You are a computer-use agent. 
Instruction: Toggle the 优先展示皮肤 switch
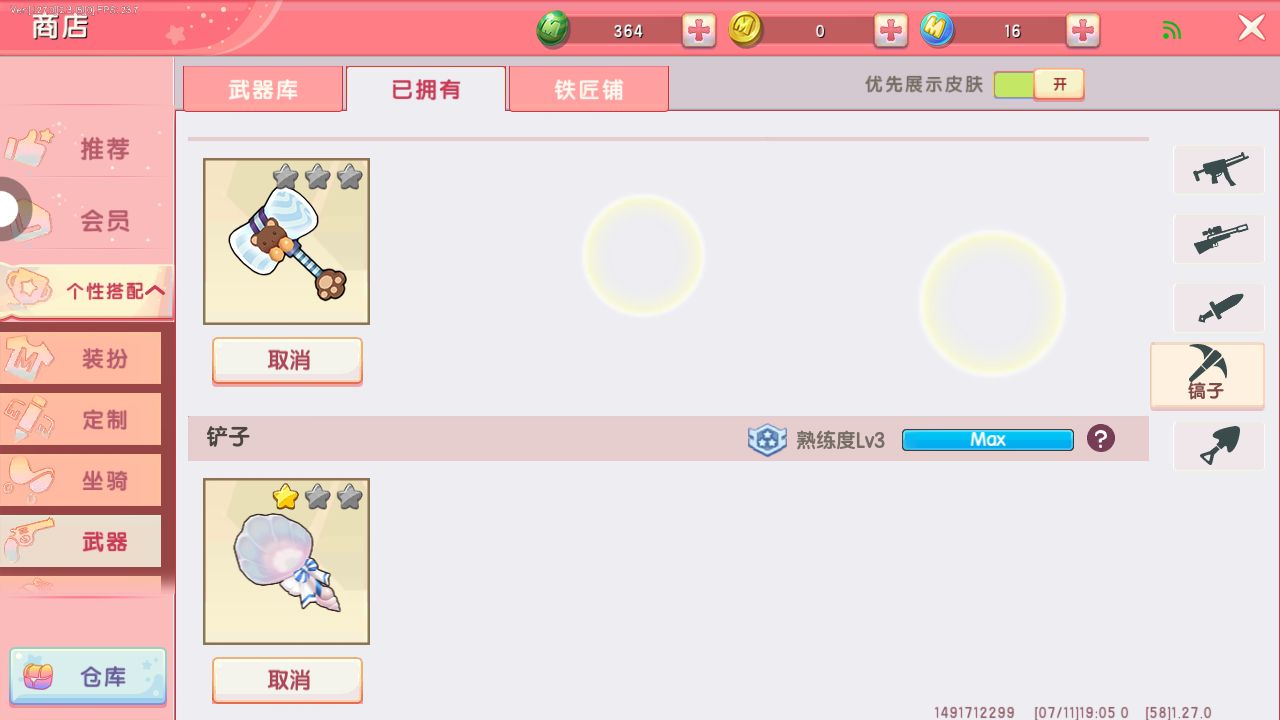(1039, 85)
